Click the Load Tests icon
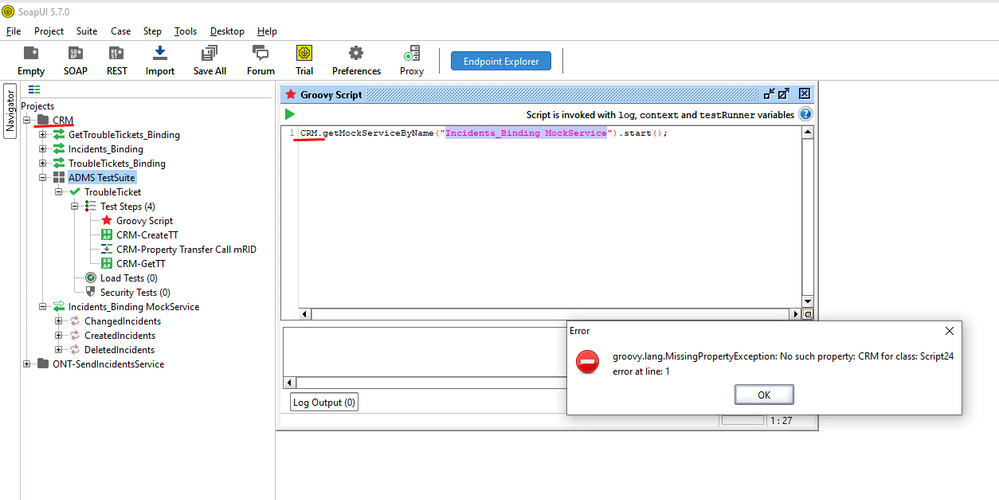The height and width of the screenshot is (500, 999). (x=90, y=278)
